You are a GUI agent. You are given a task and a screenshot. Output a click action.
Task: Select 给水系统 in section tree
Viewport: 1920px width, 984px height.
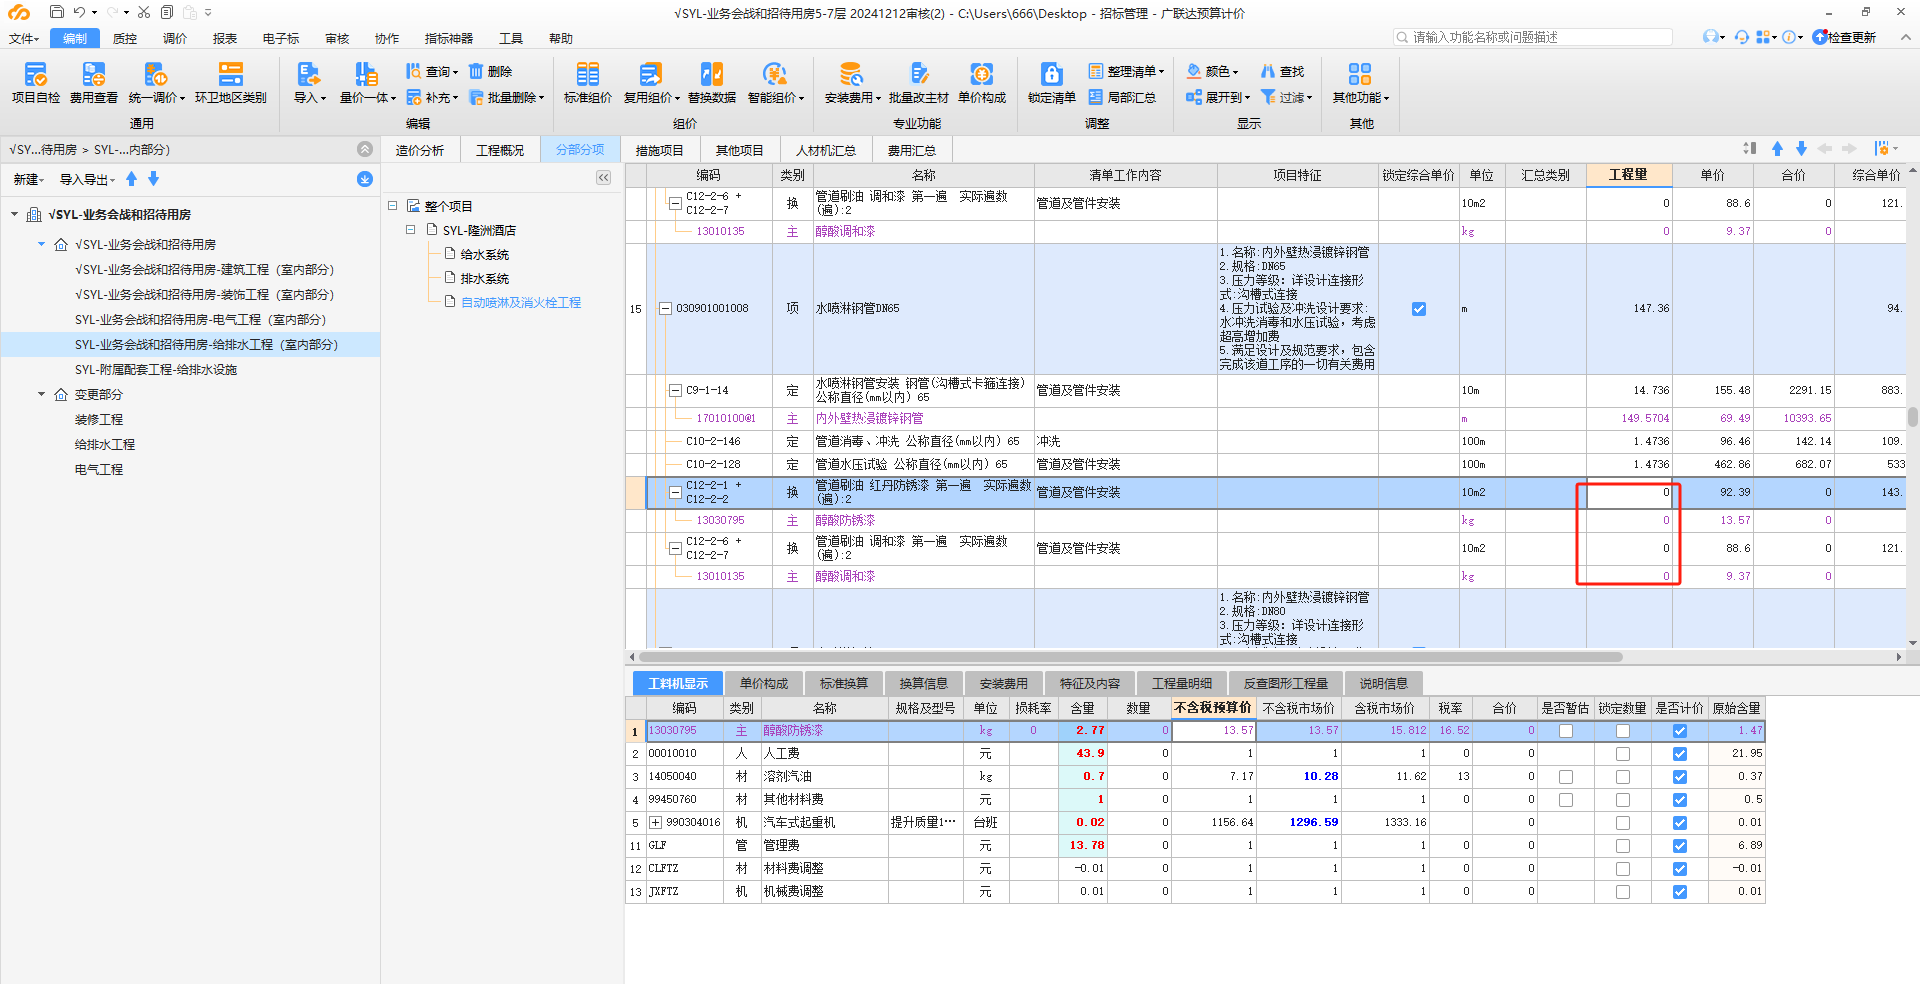click(485, 254)
